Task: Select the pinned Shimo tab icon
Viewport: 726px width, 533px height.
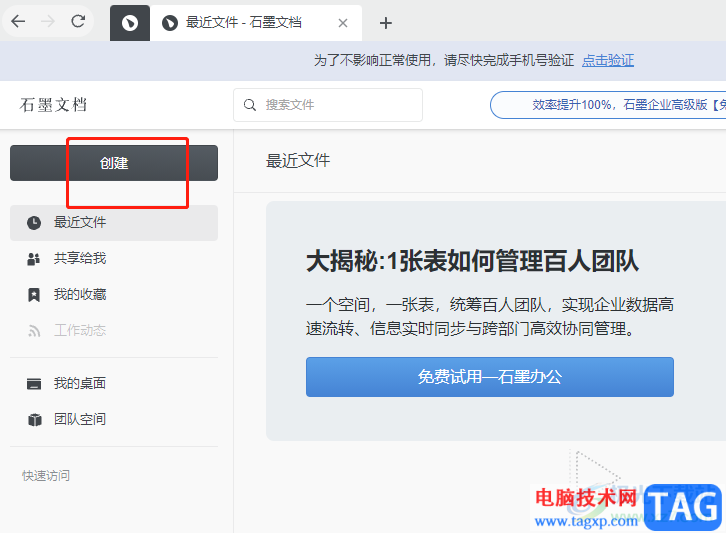Action: coord(130,23)
